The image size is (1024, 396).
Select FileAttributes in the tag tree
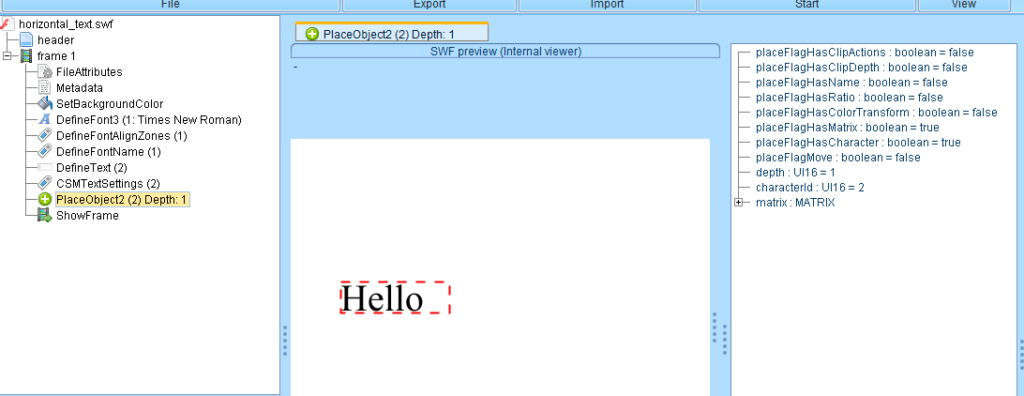tap(89, 72)
